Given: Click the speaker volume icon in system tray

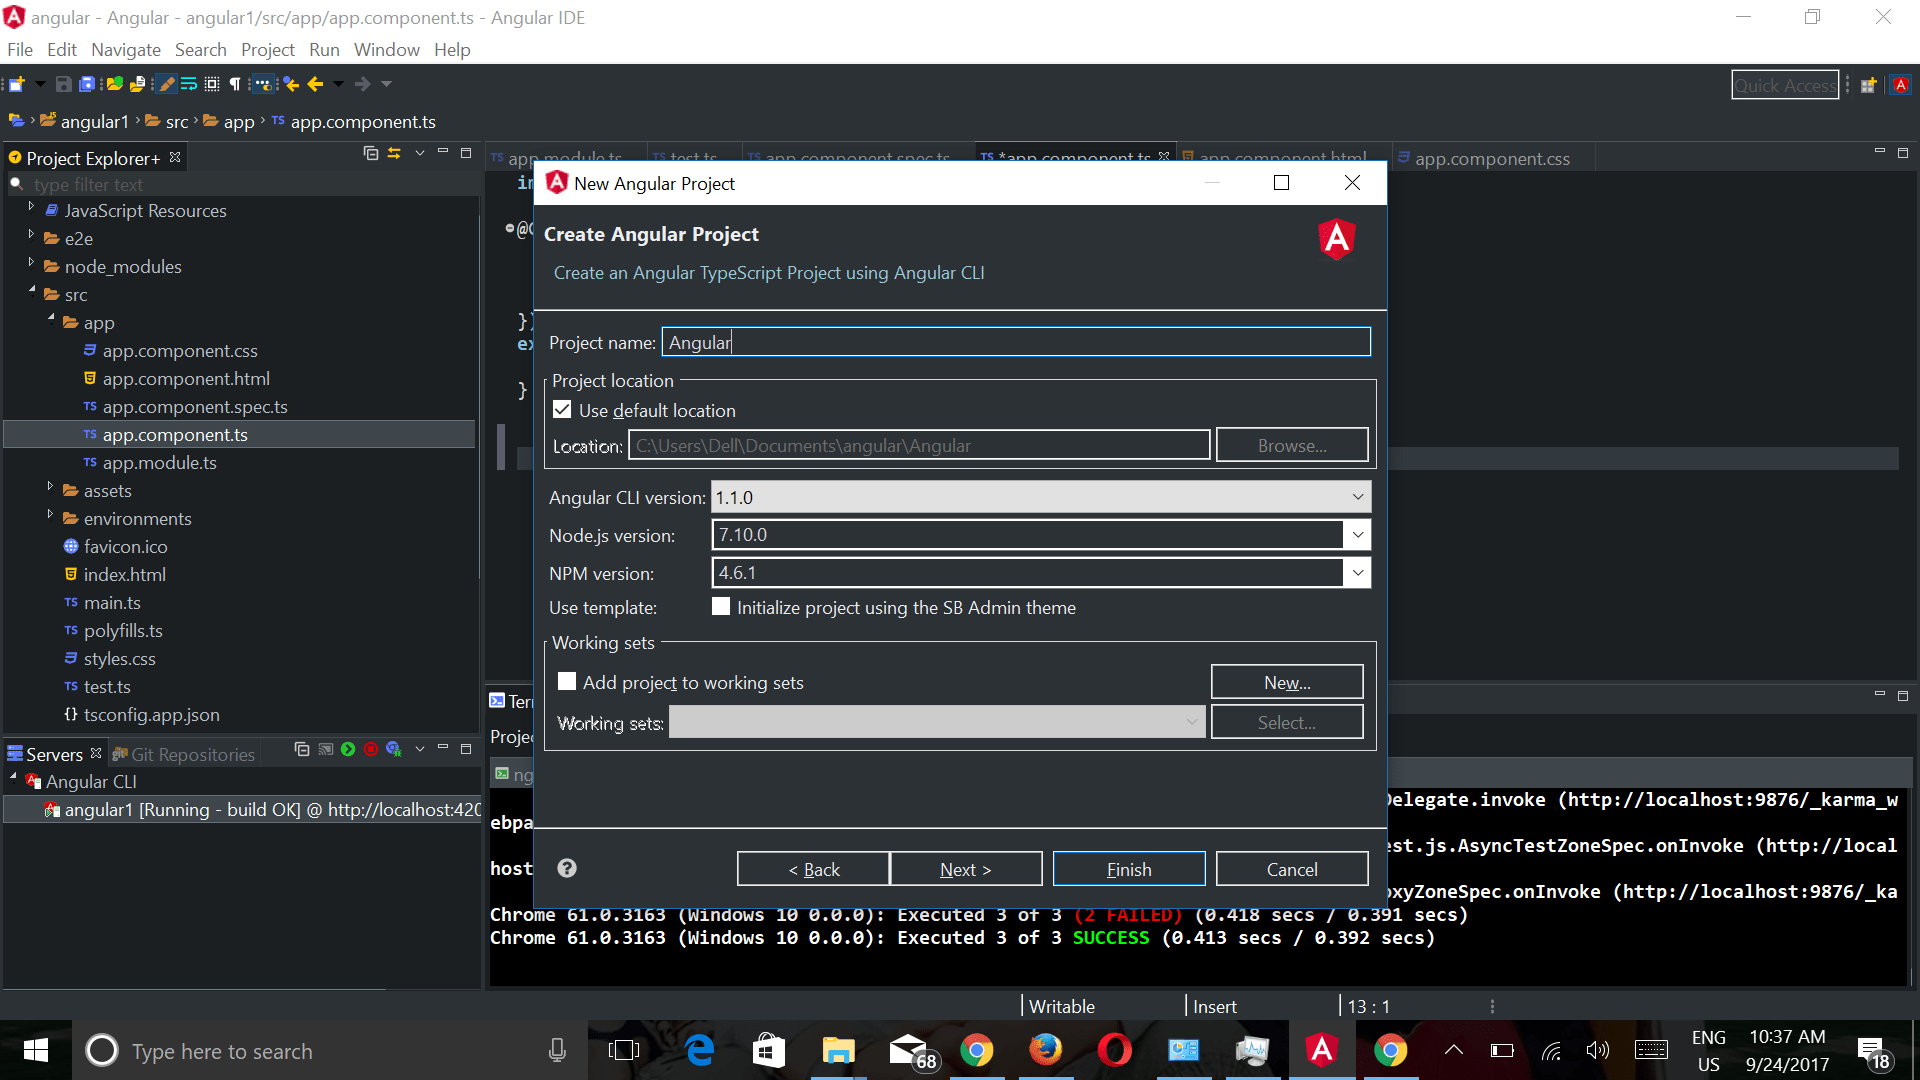Looking at the screenshot, I should 1597,1050.
